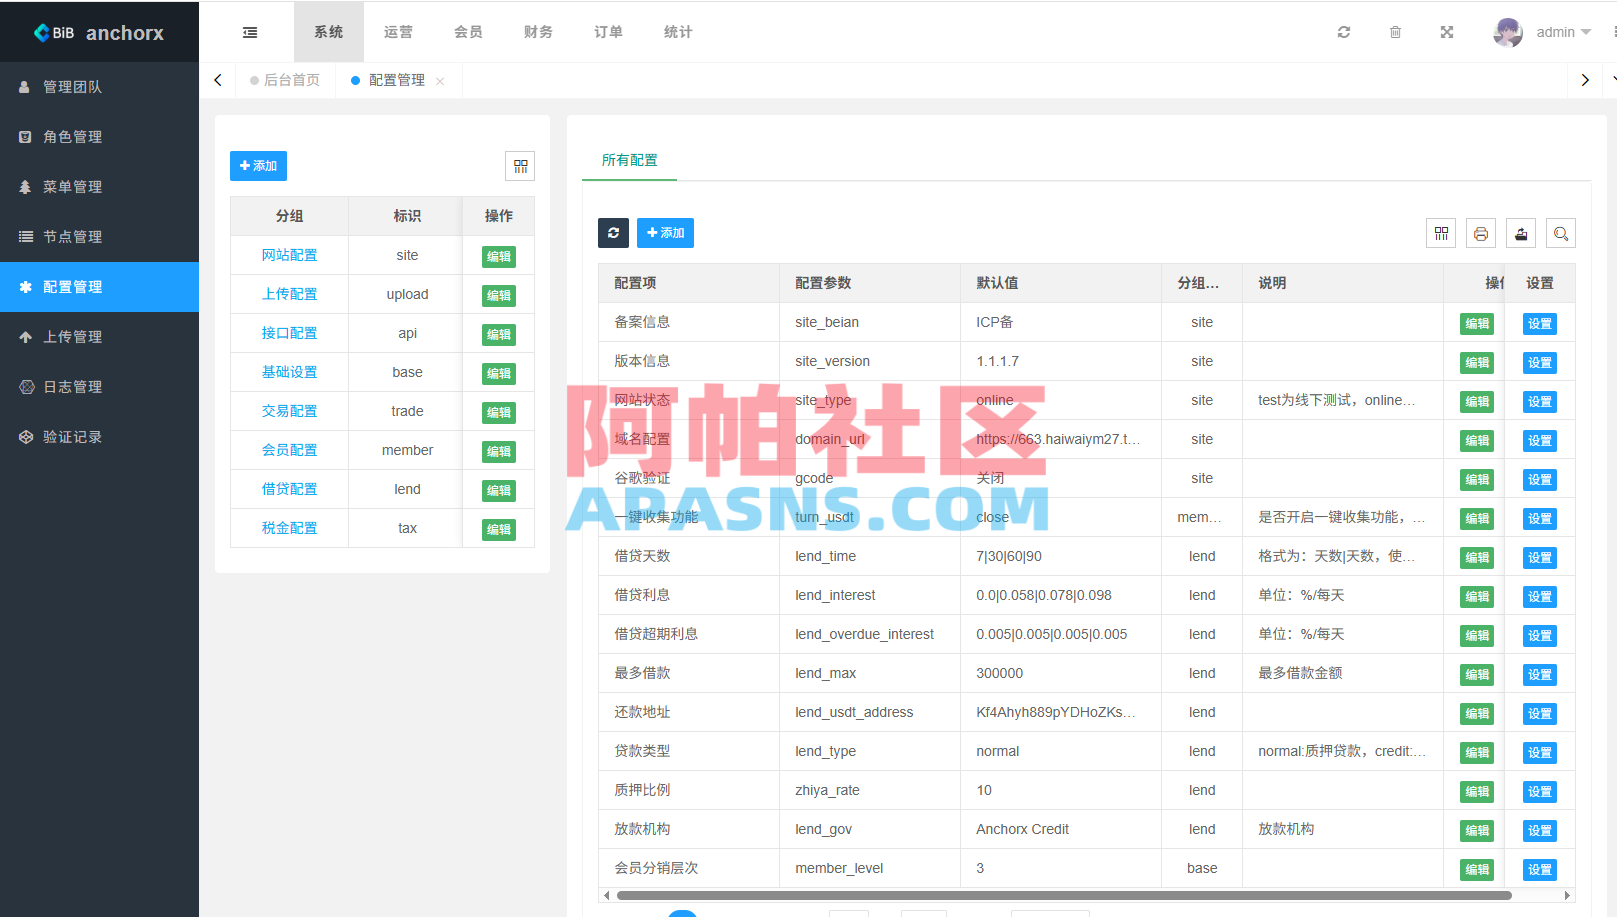Collapse the sidebar with the hamburger icon
The width and height of the screenshot is (1617, 917).
[x=250, y=32]
